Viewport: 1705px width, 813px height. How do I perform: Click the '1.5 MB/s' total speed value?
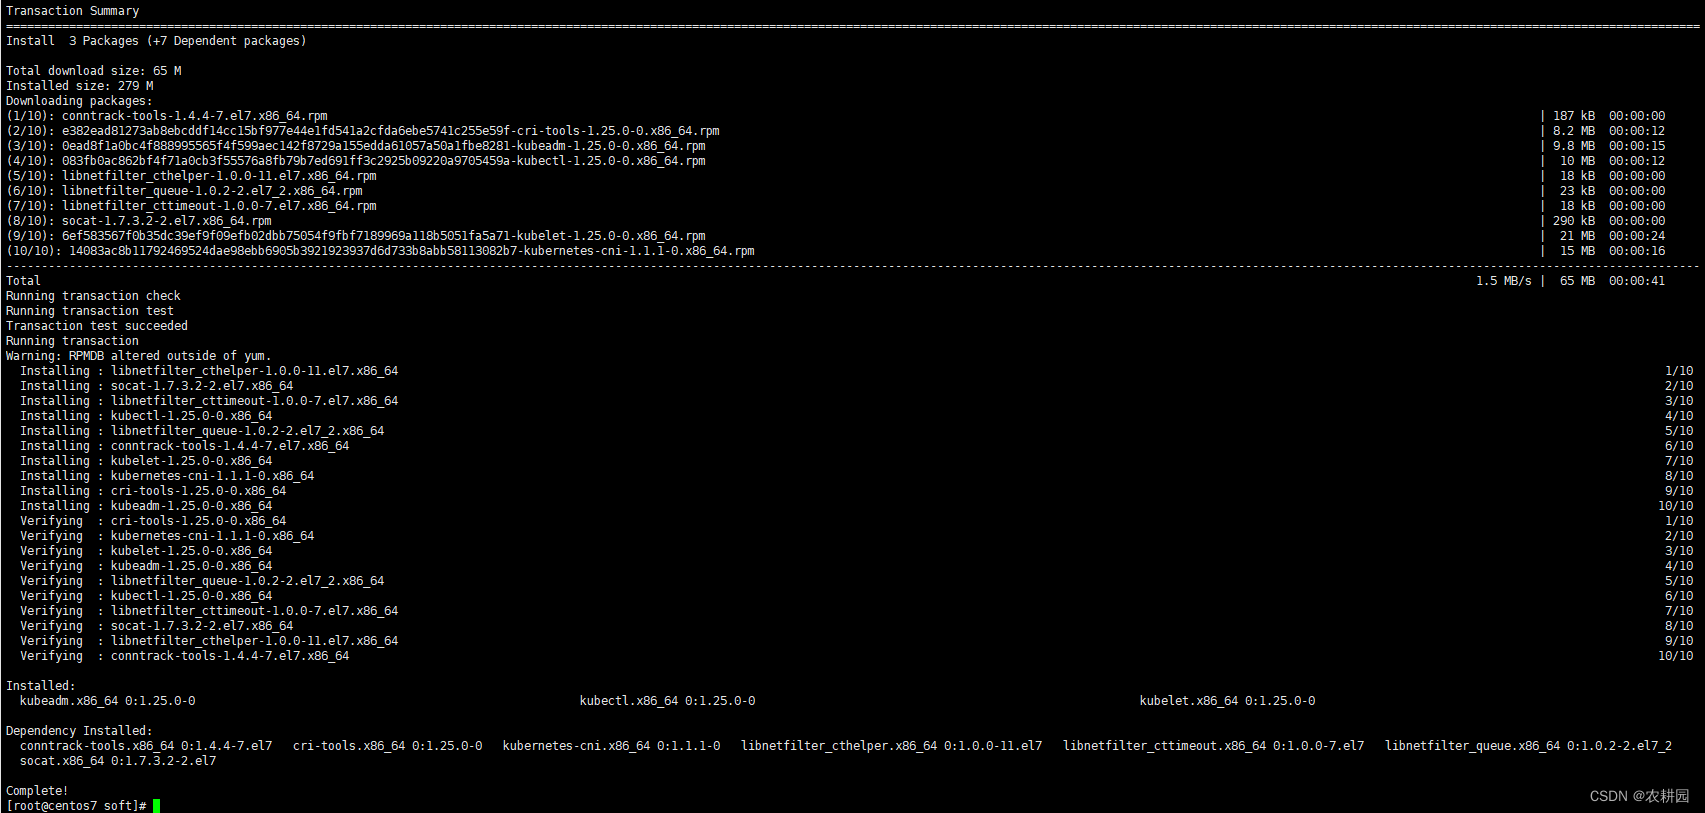[1504, 281]
